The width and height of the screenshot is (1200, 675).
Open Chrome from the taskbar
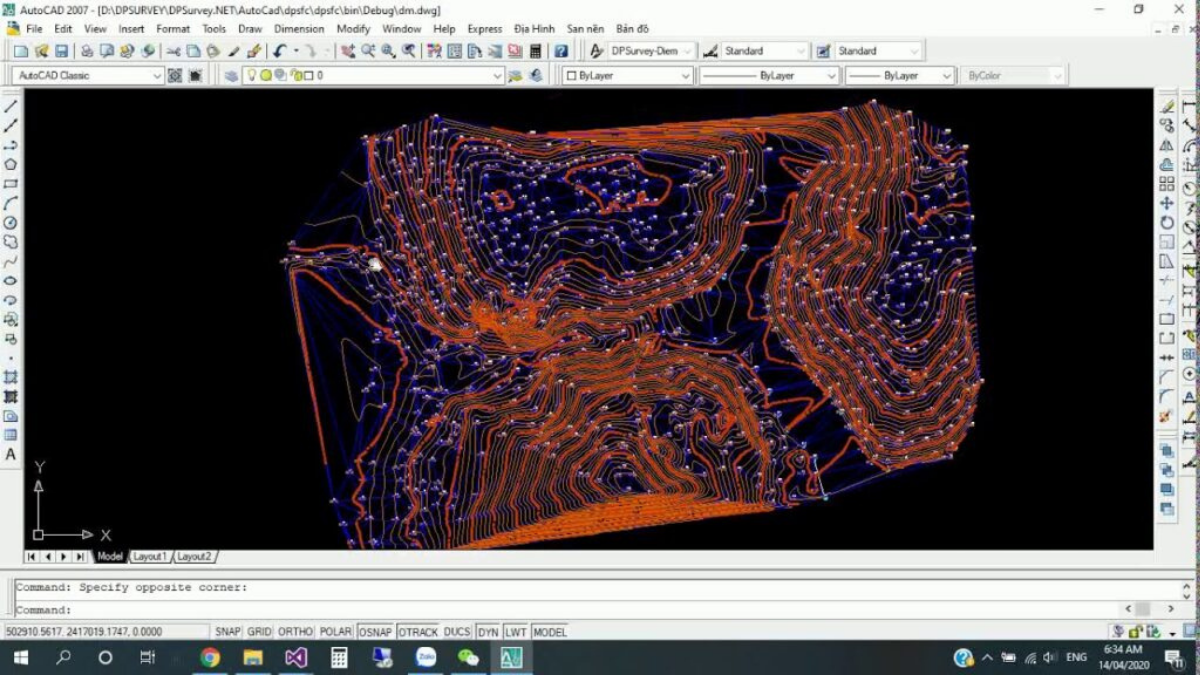[210, 658]
